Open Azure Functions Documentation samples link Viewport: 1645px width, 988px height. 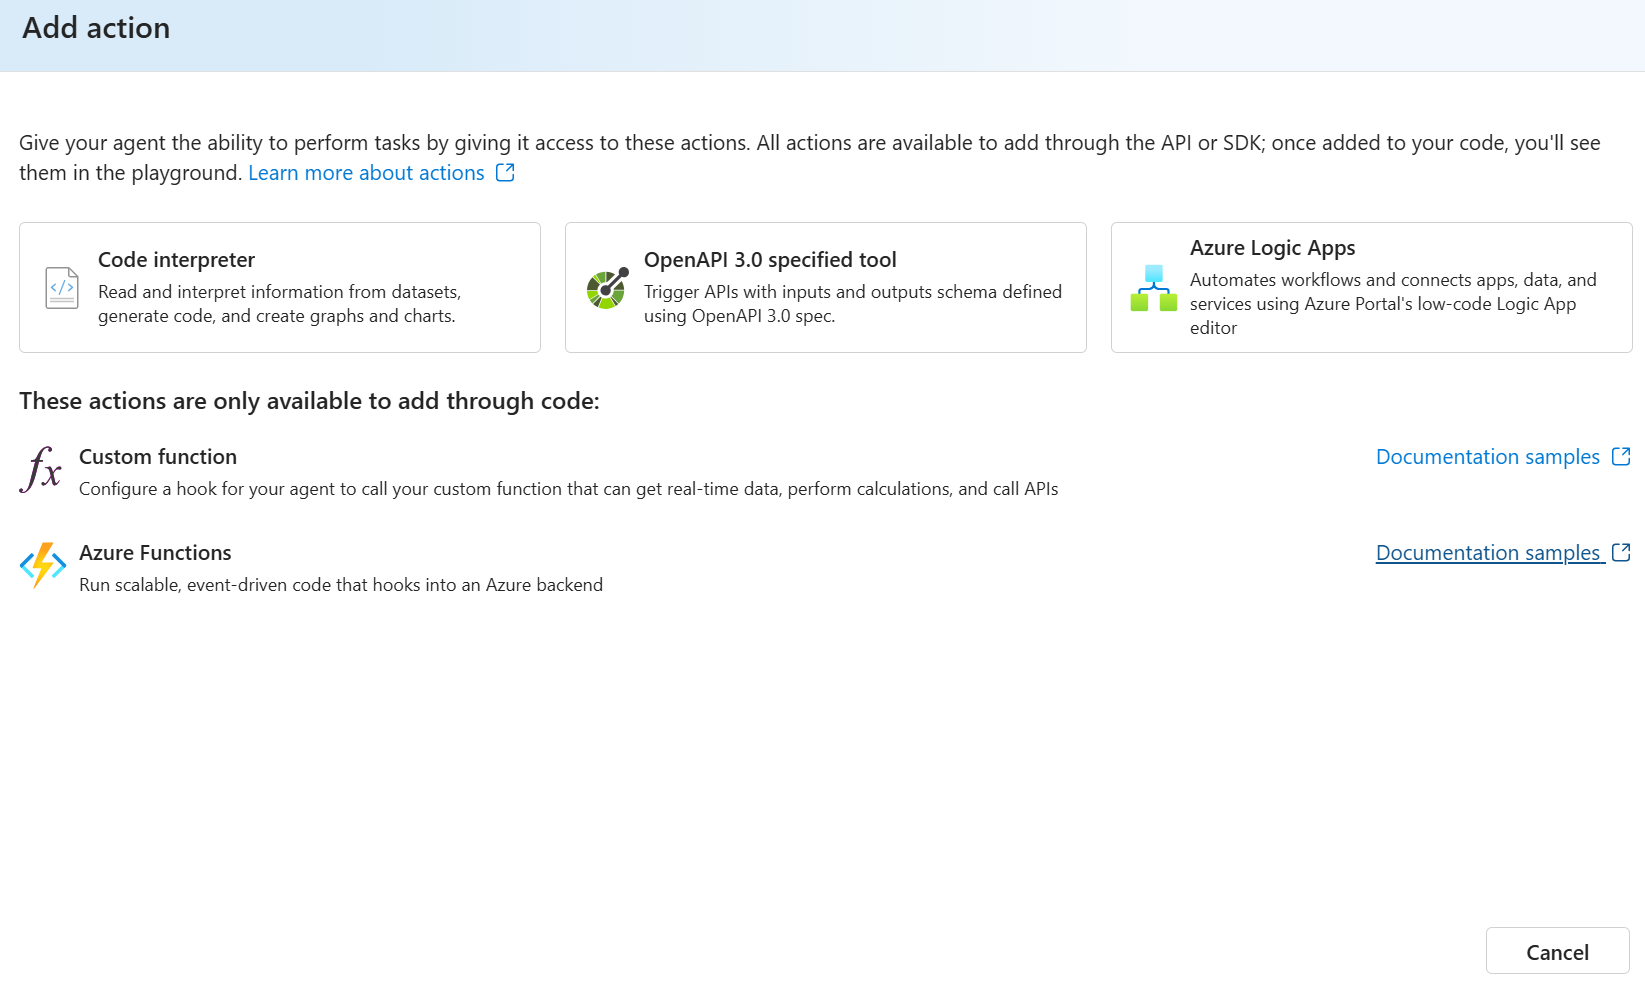pos(1487,553)
